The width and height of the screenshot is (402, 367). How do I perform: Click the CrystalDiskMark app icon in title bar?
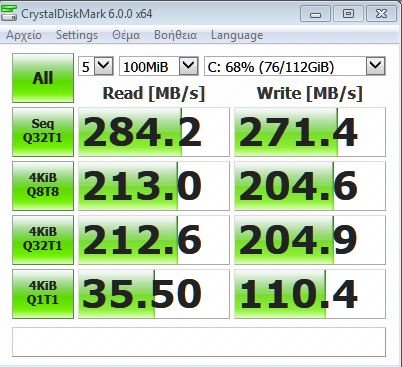(x=9, y=13)
